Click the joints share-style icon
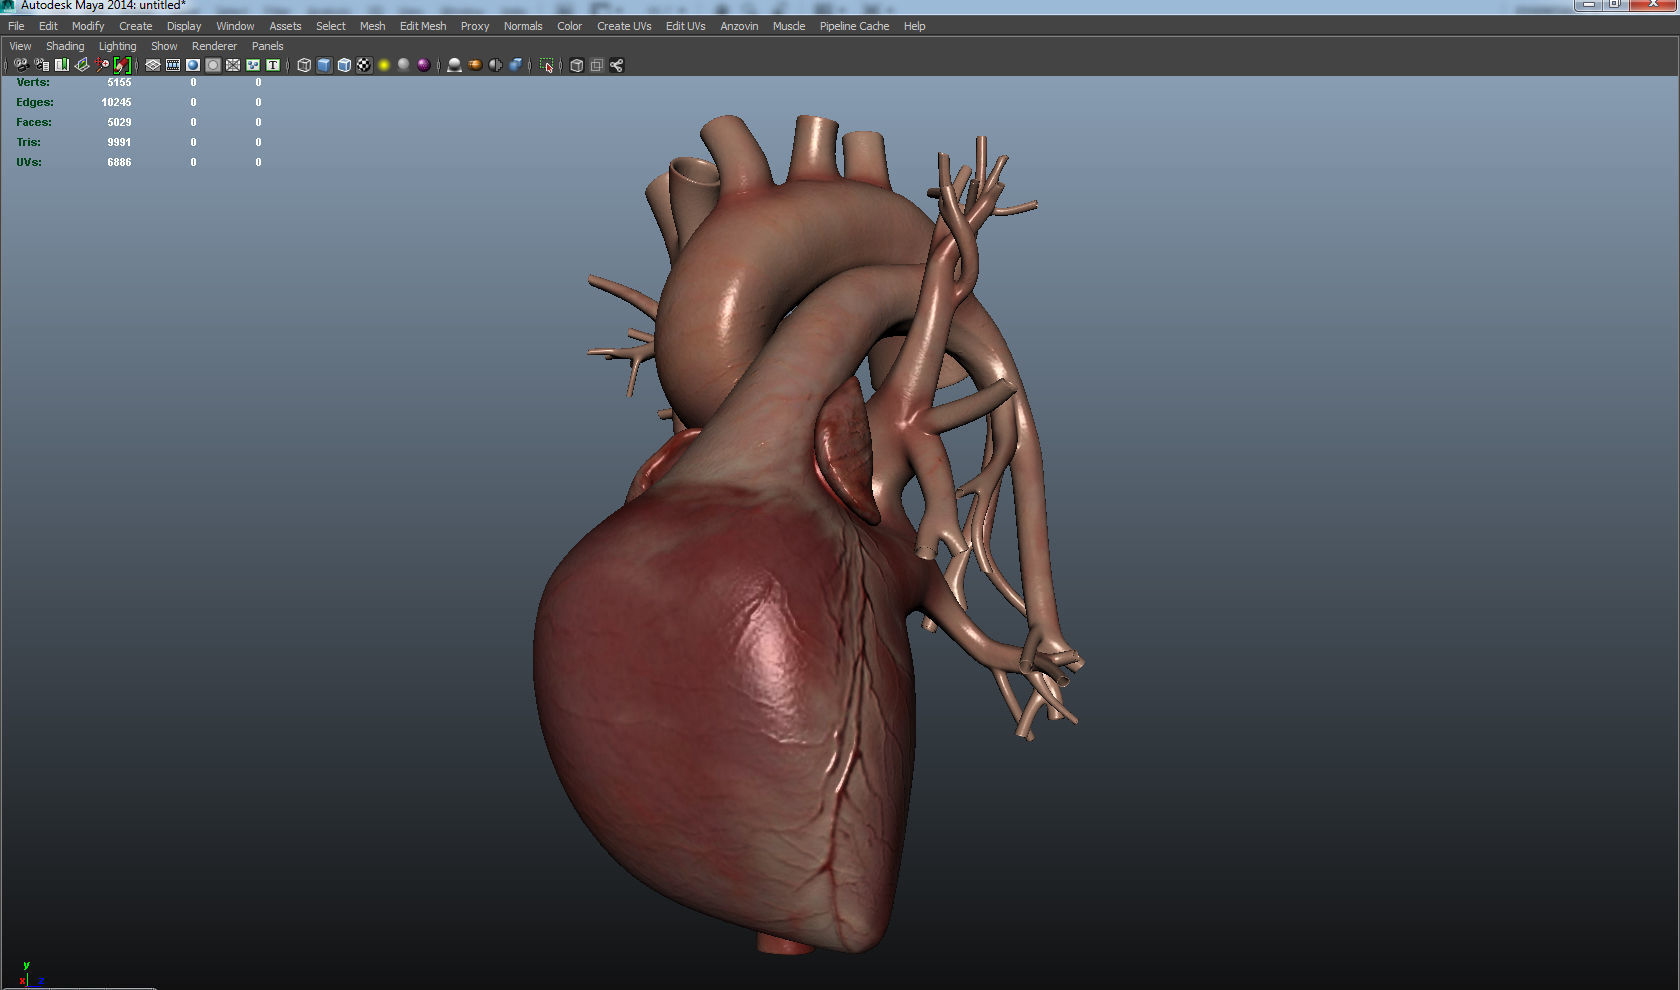Screen dimensions: 1680x990 pos(617,65)
